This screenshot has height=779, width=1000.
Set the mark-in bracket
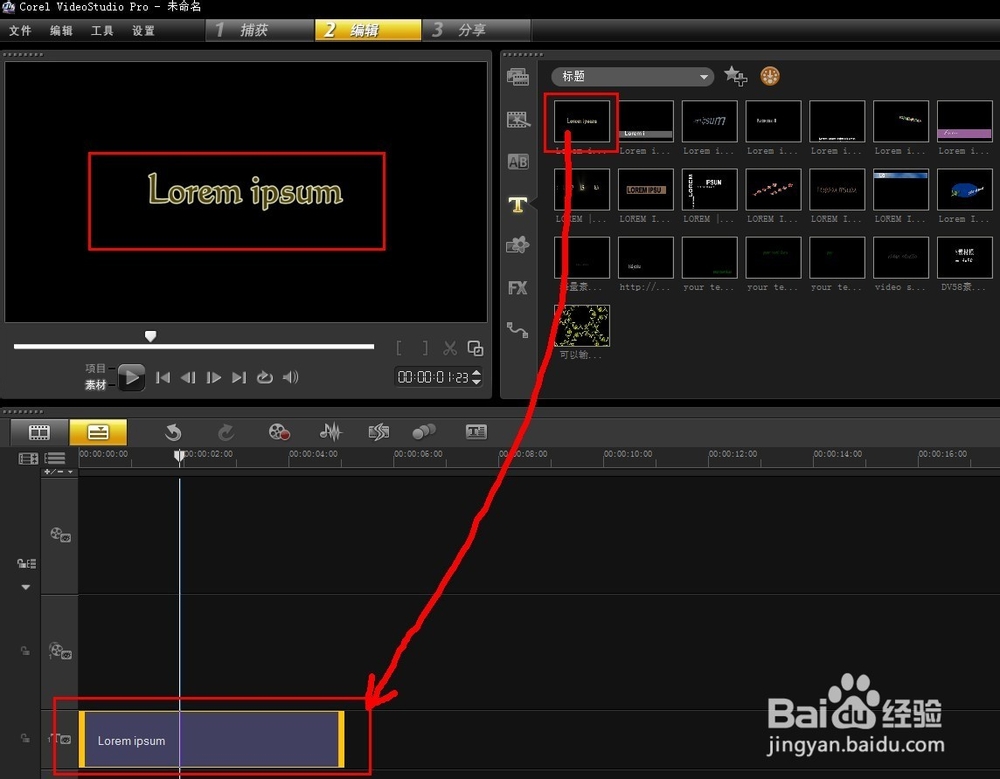pos(399,348)
